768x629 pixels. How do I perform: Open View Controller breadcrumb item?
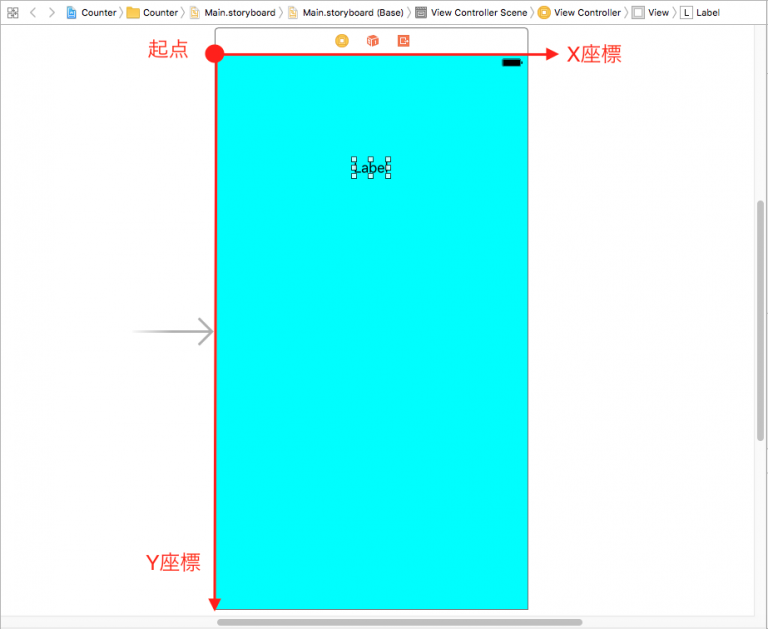pyautogui.click(x=579, y=13)
